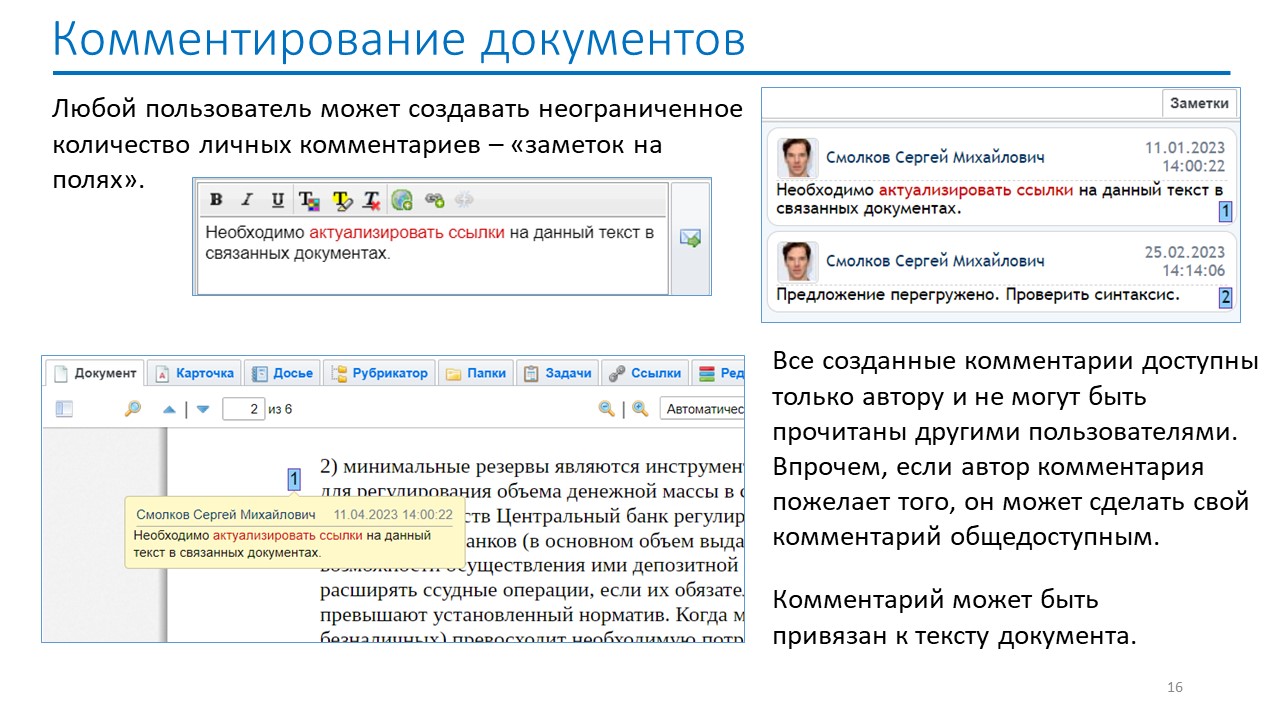Zoom in the document view
The height and width of the screenshot is (720, 1280).
(640, 409)
